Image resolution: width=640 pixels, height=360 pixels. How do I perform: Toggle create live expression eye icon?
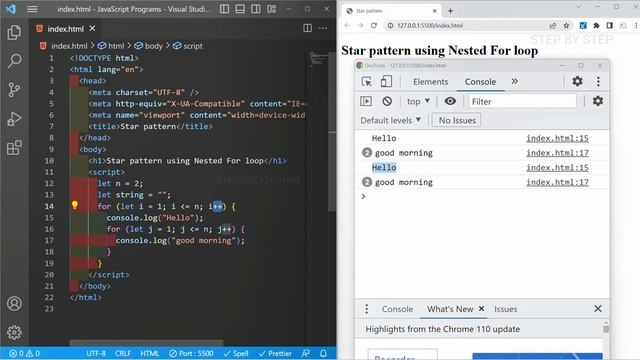(450, 101)
